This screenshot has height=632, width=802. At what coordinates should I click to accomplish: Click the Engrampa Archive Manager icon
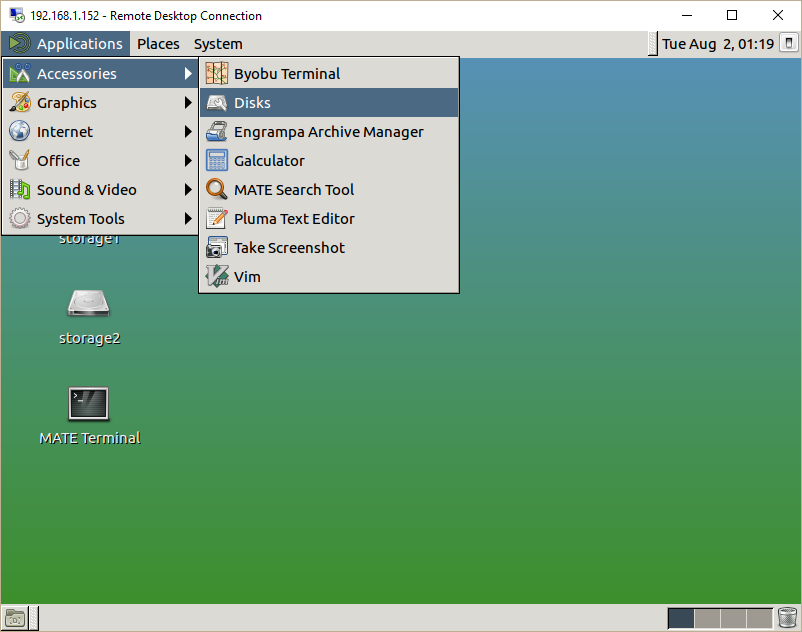pos(216,132)
